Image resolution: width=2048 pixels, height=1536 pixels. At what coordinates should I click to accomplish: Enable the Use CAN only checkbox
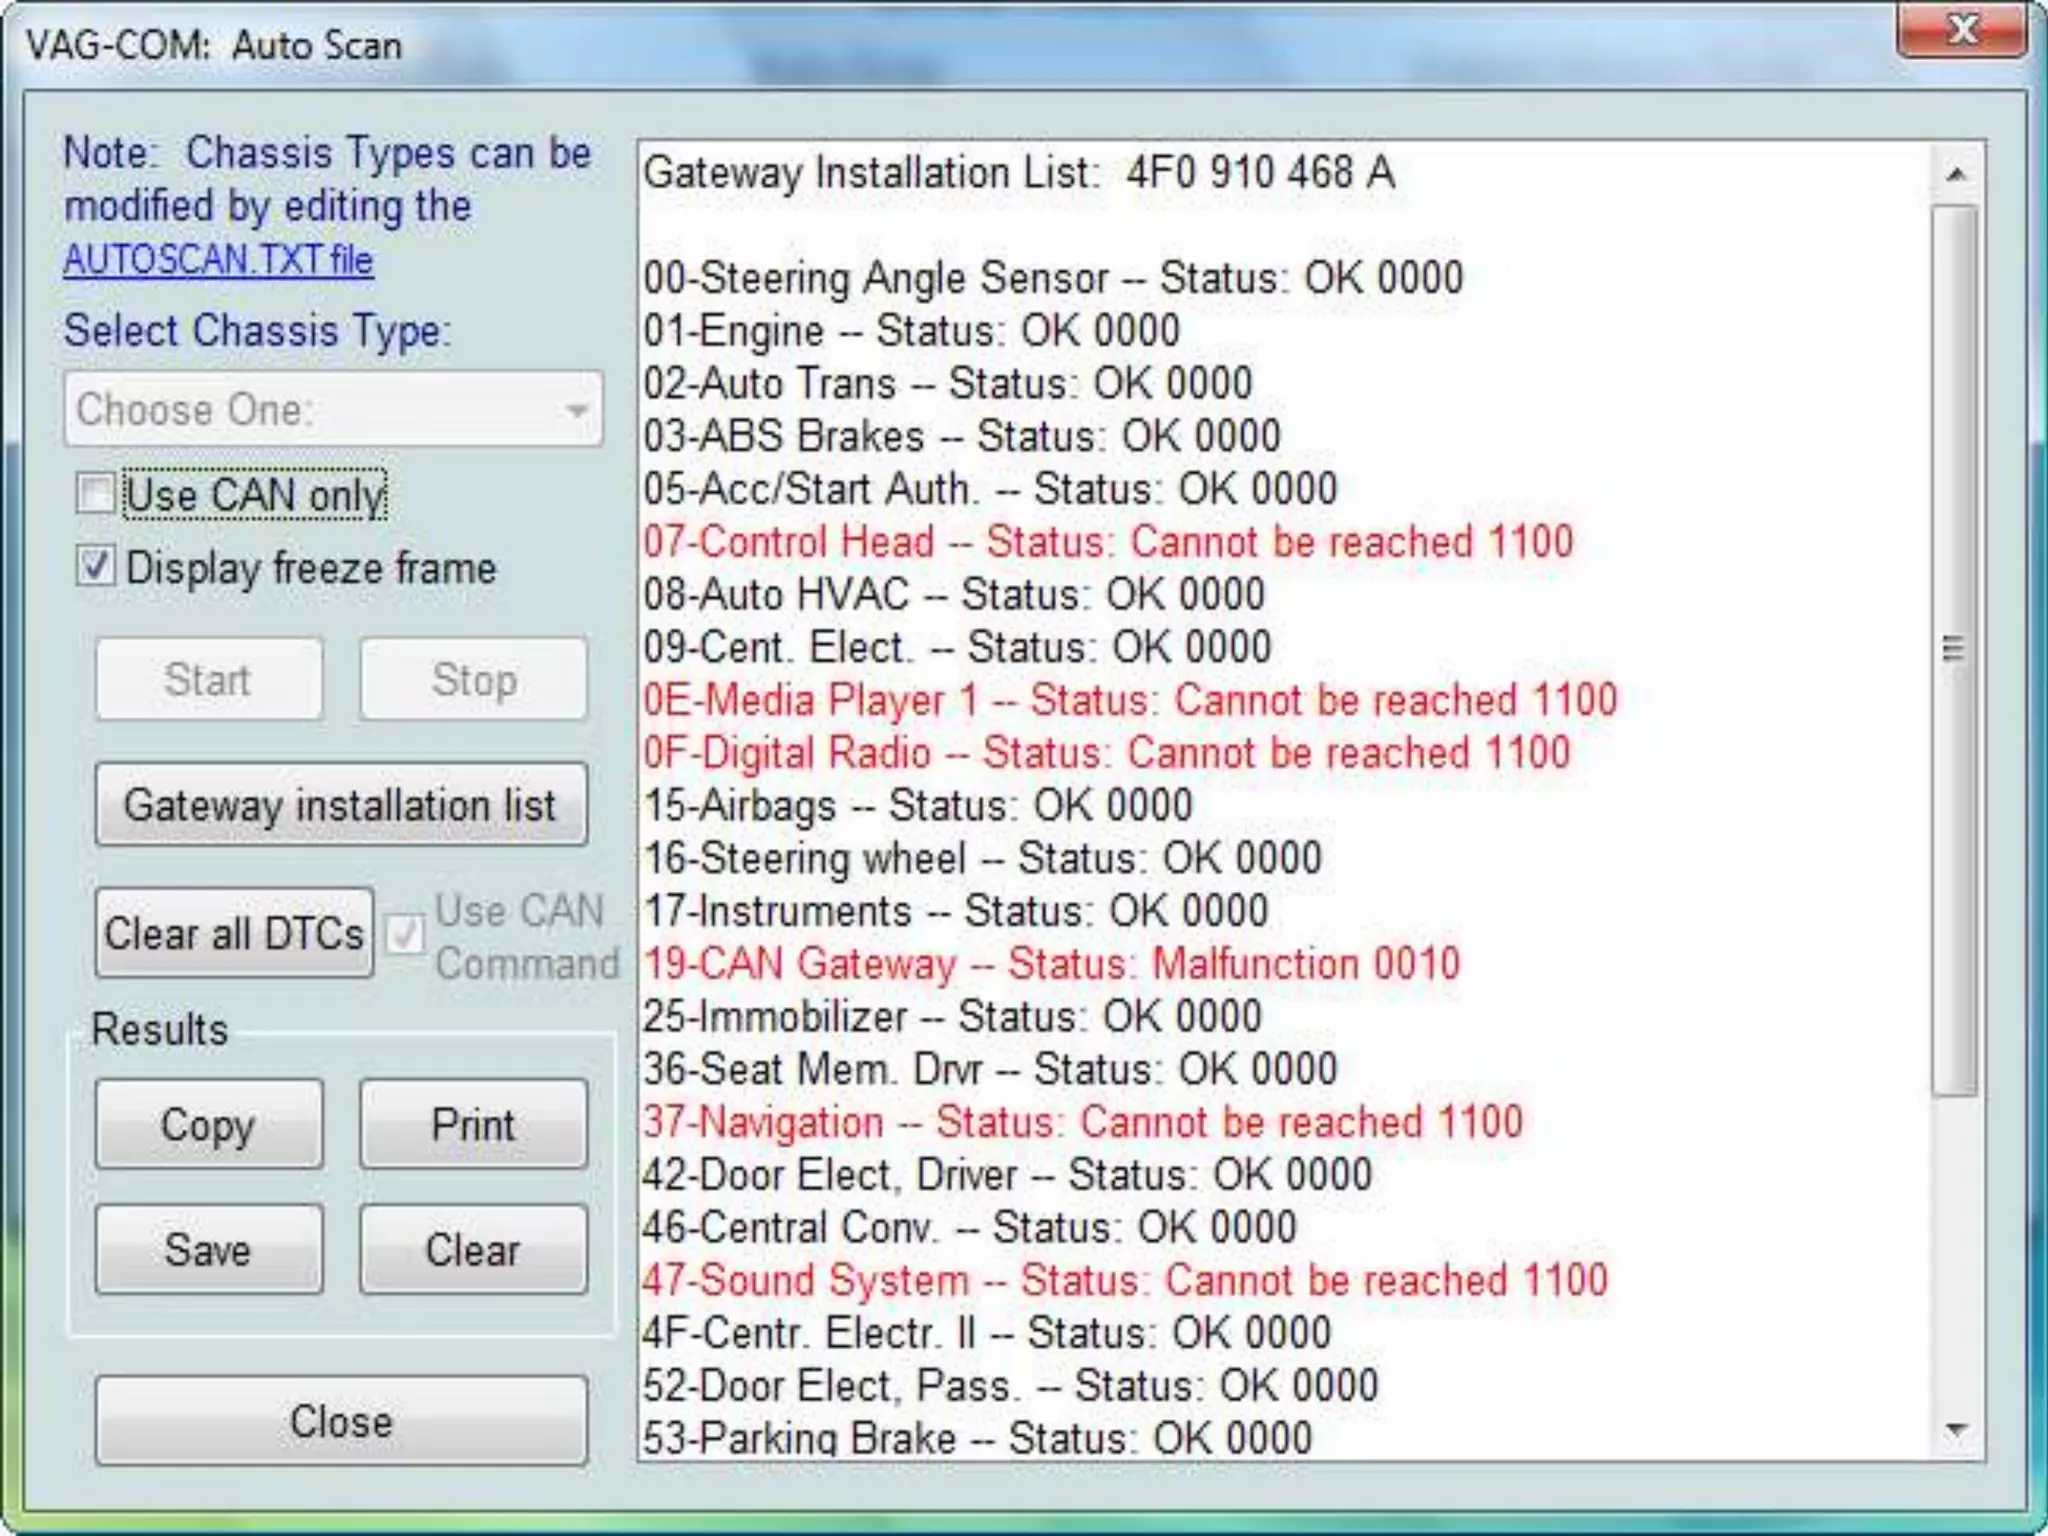[96, 494]
